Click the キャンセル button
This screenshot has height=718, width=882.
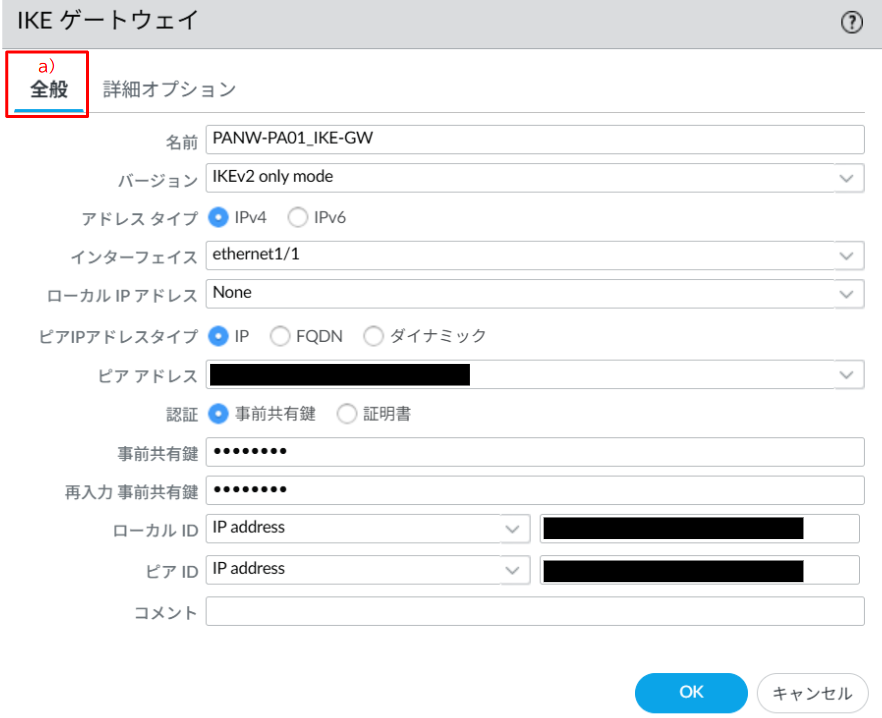click(x=812, y=693)
